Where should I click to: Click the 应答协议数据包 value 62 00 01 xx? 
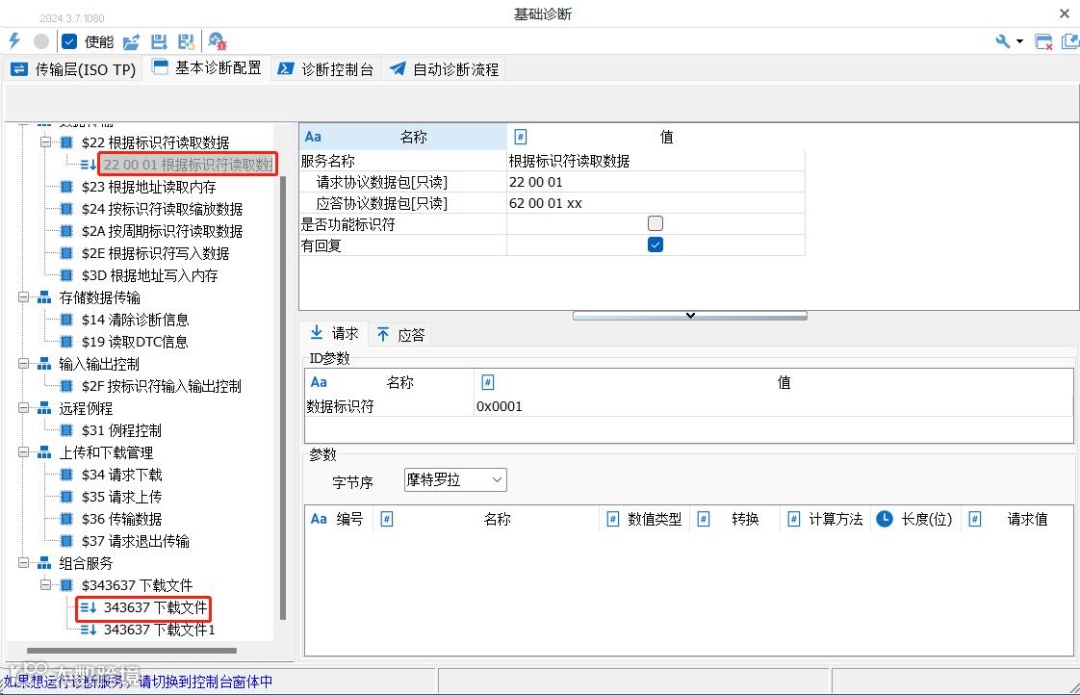coord(546,203)
